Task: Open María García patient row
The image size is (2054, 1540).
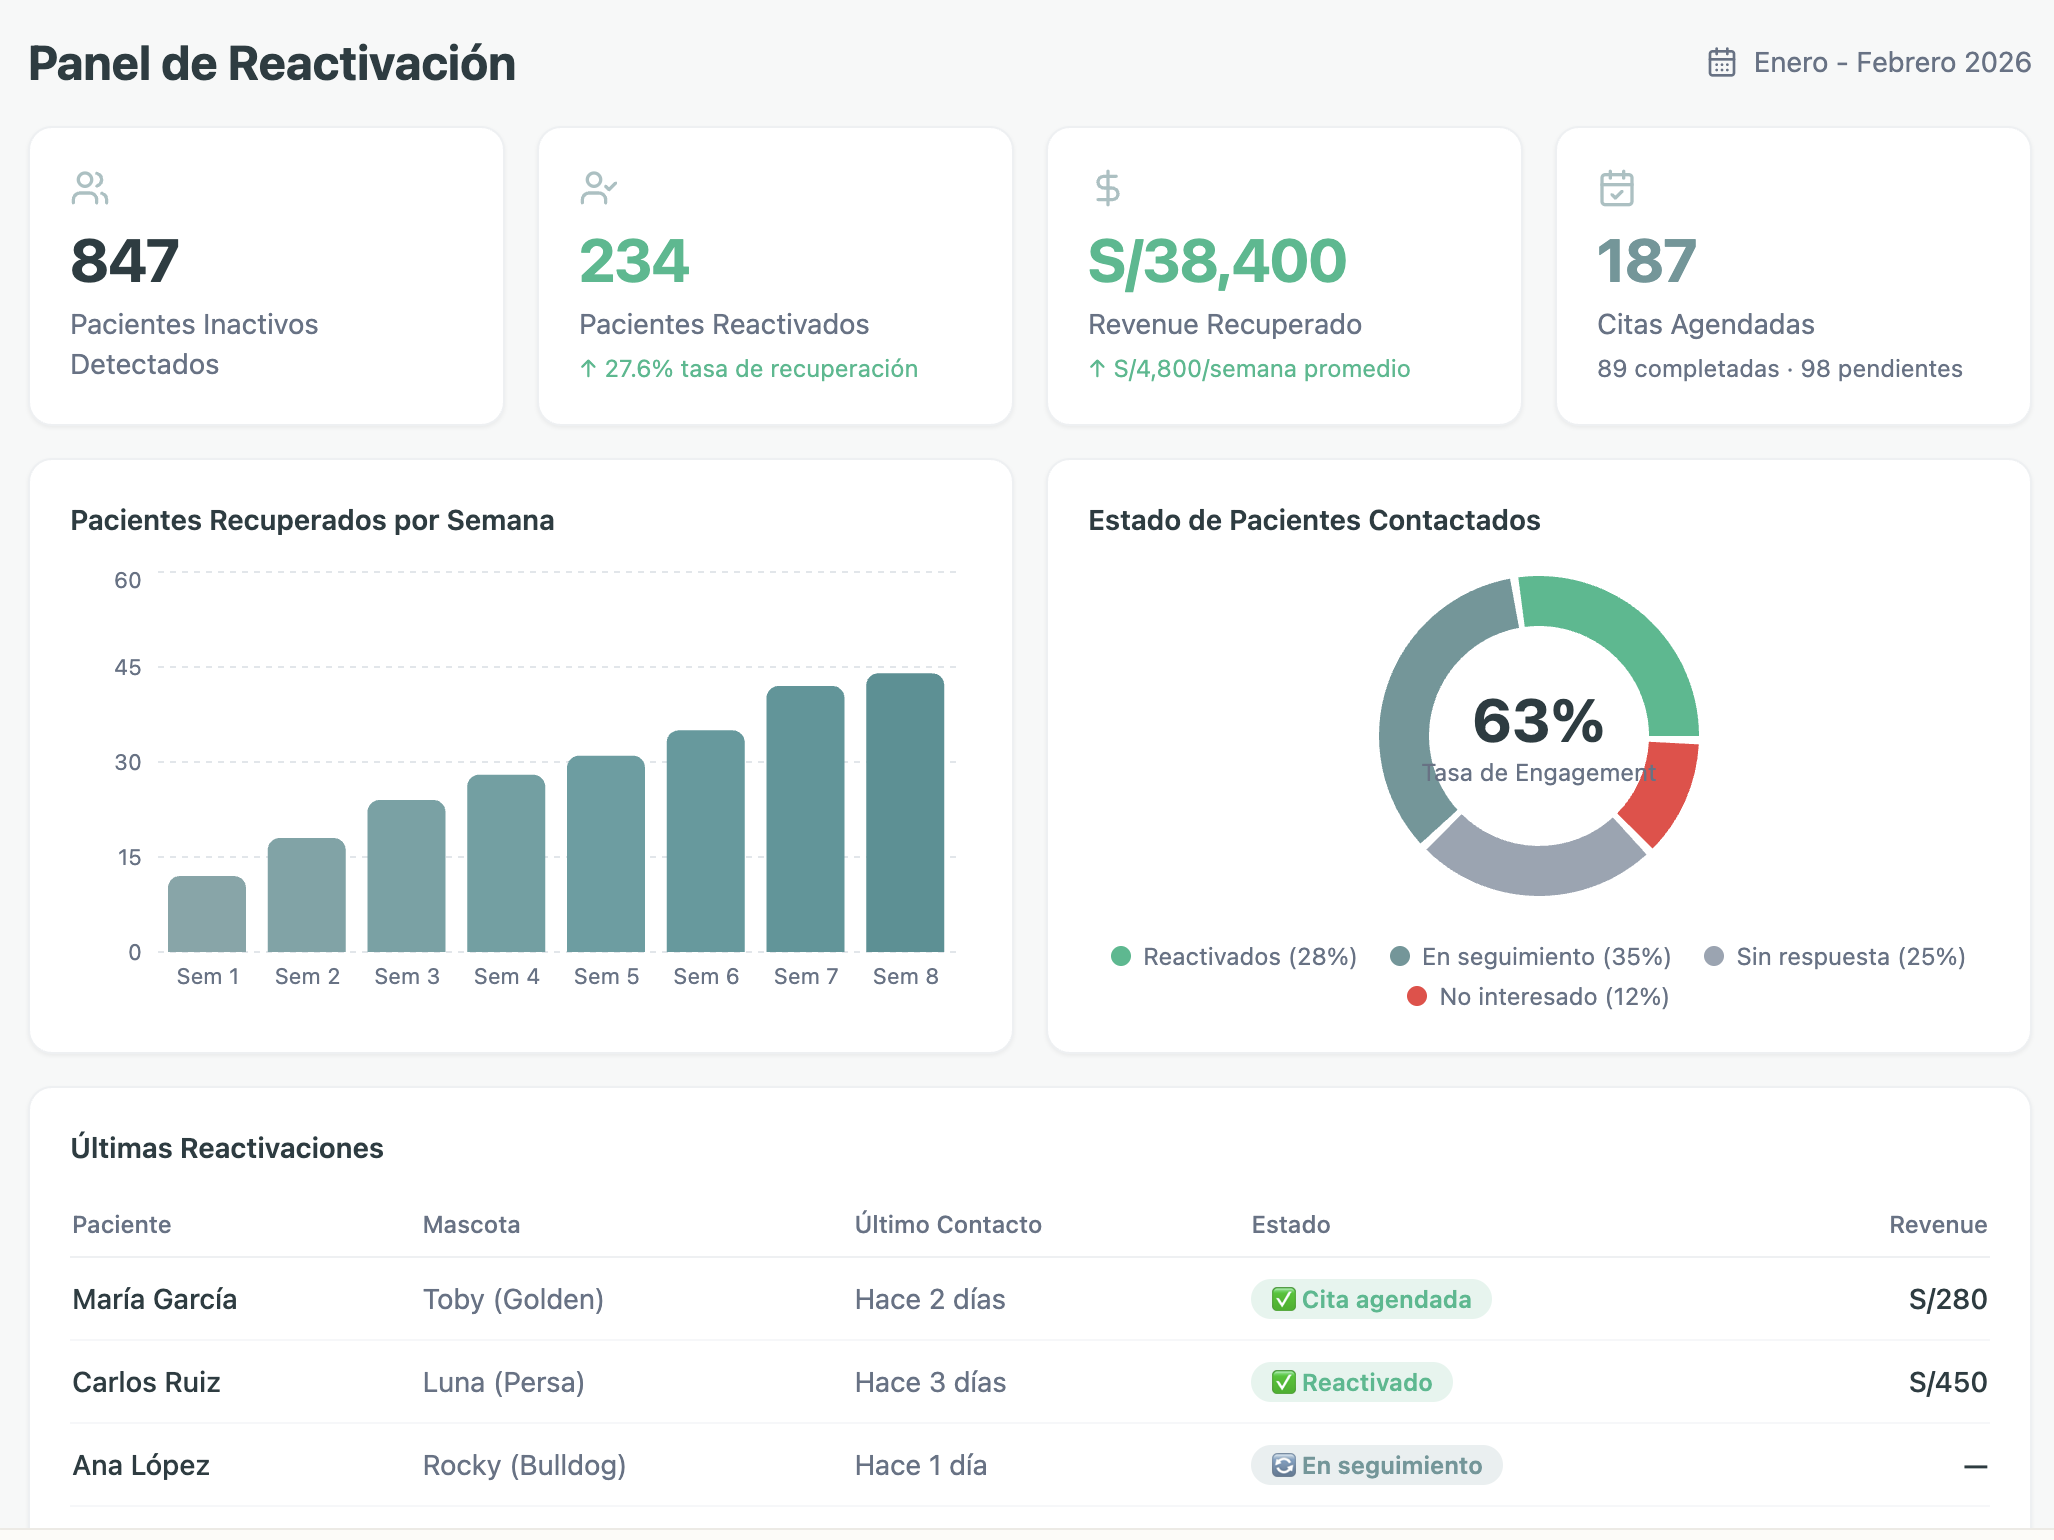Action: tap(155, 1299)
